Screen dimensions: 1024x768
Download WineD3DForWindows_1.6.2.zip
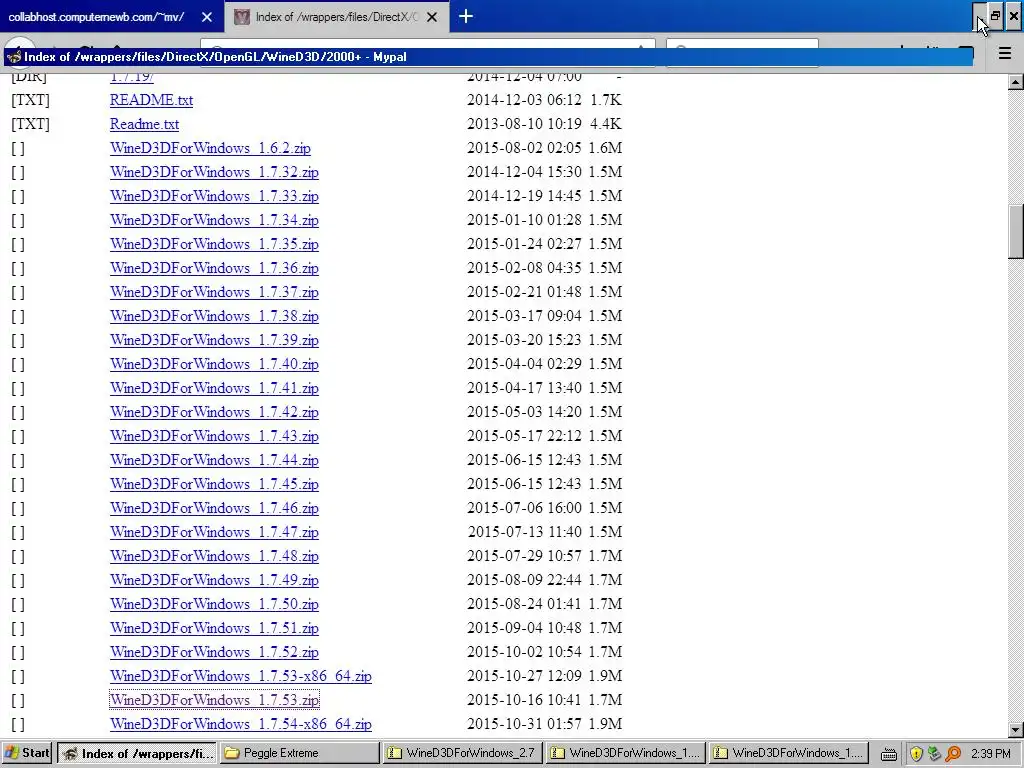pyautogui.click(x=210, y=148)
